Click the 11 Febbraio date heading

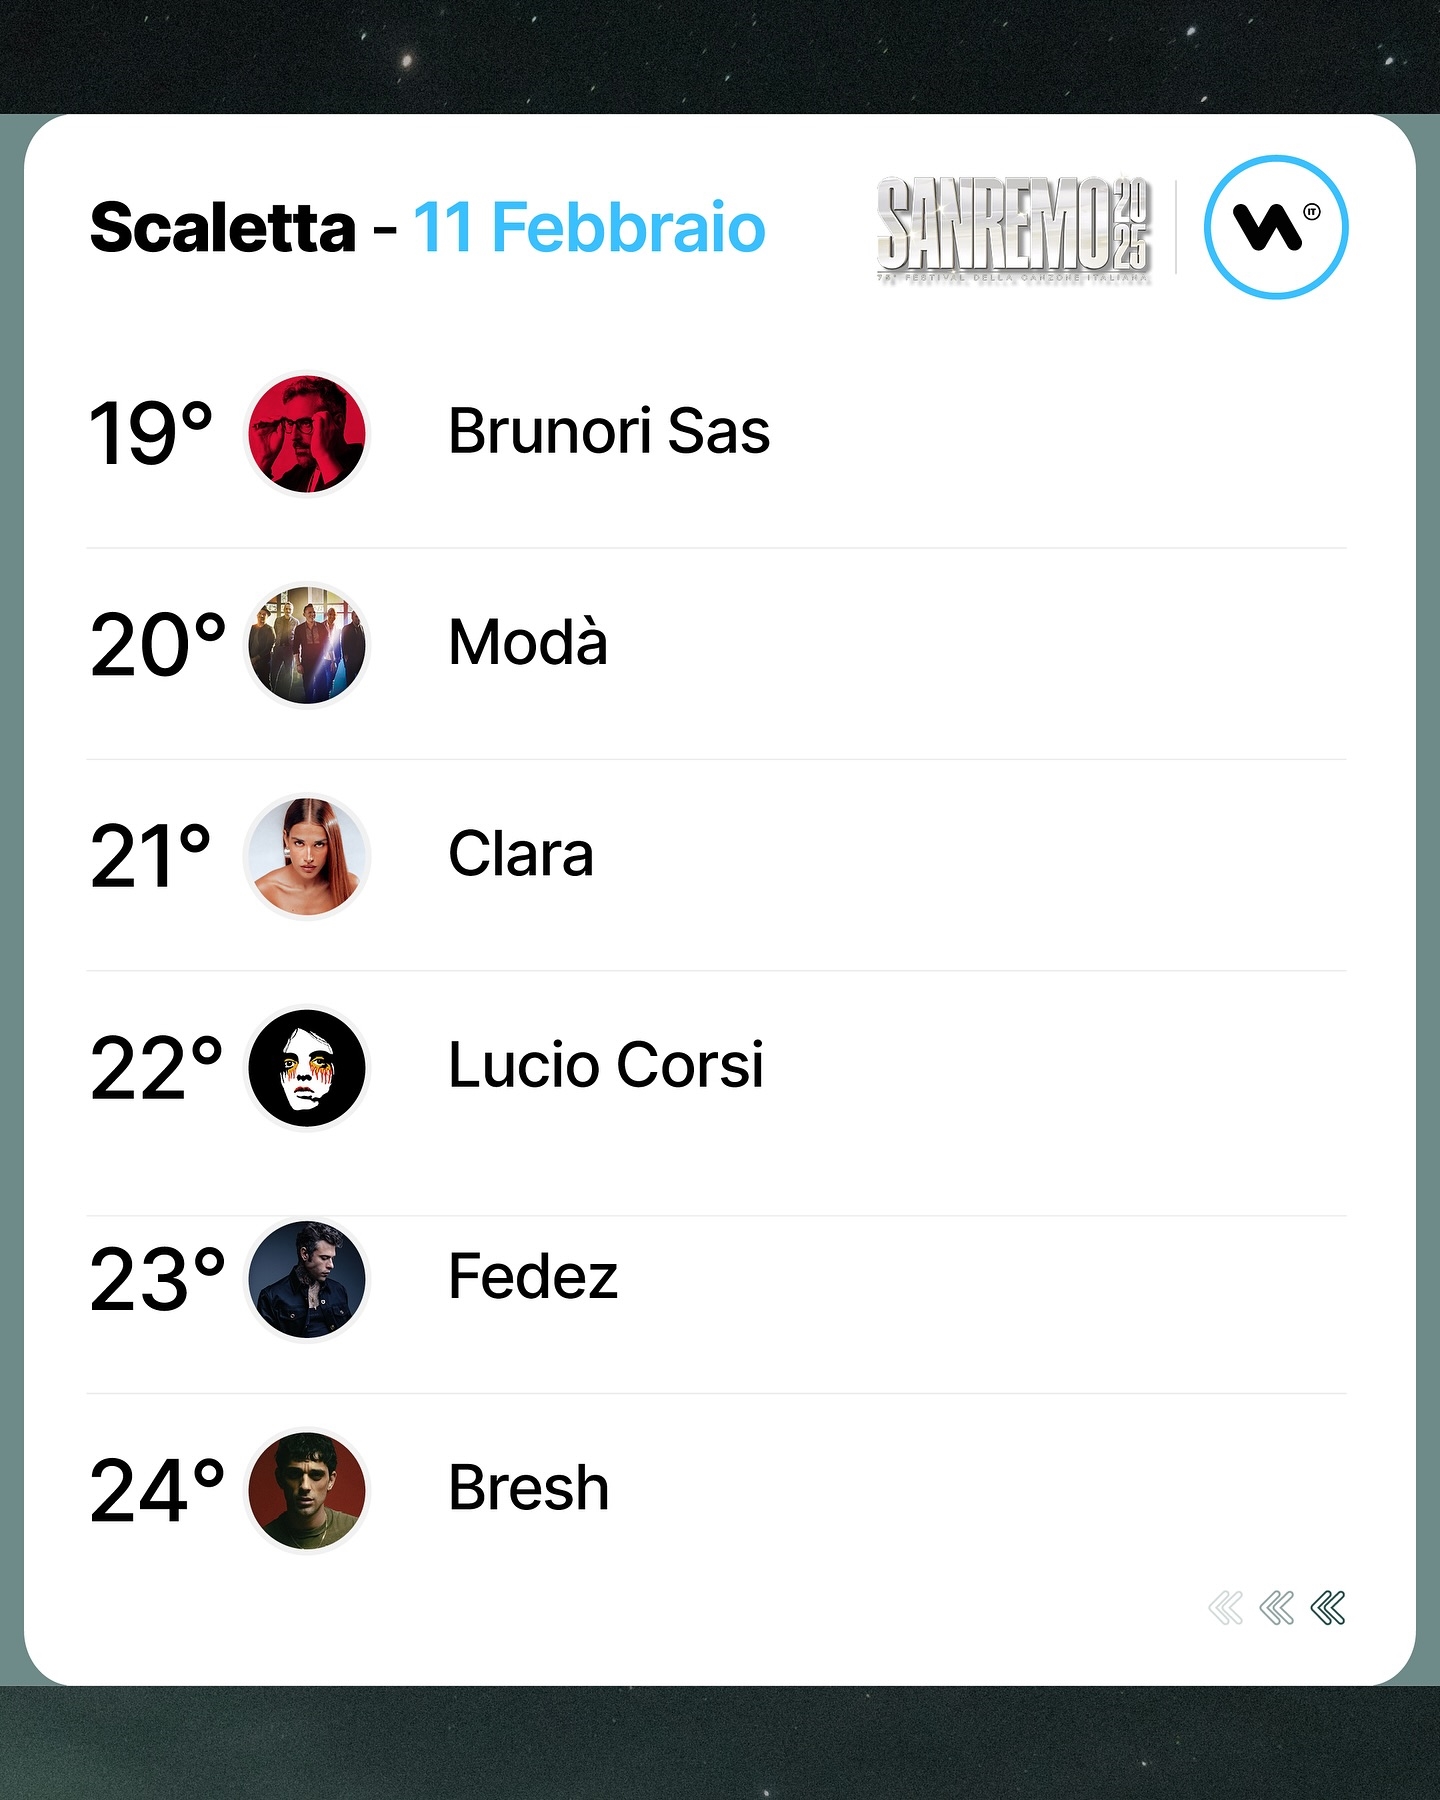tap(590, 228)
